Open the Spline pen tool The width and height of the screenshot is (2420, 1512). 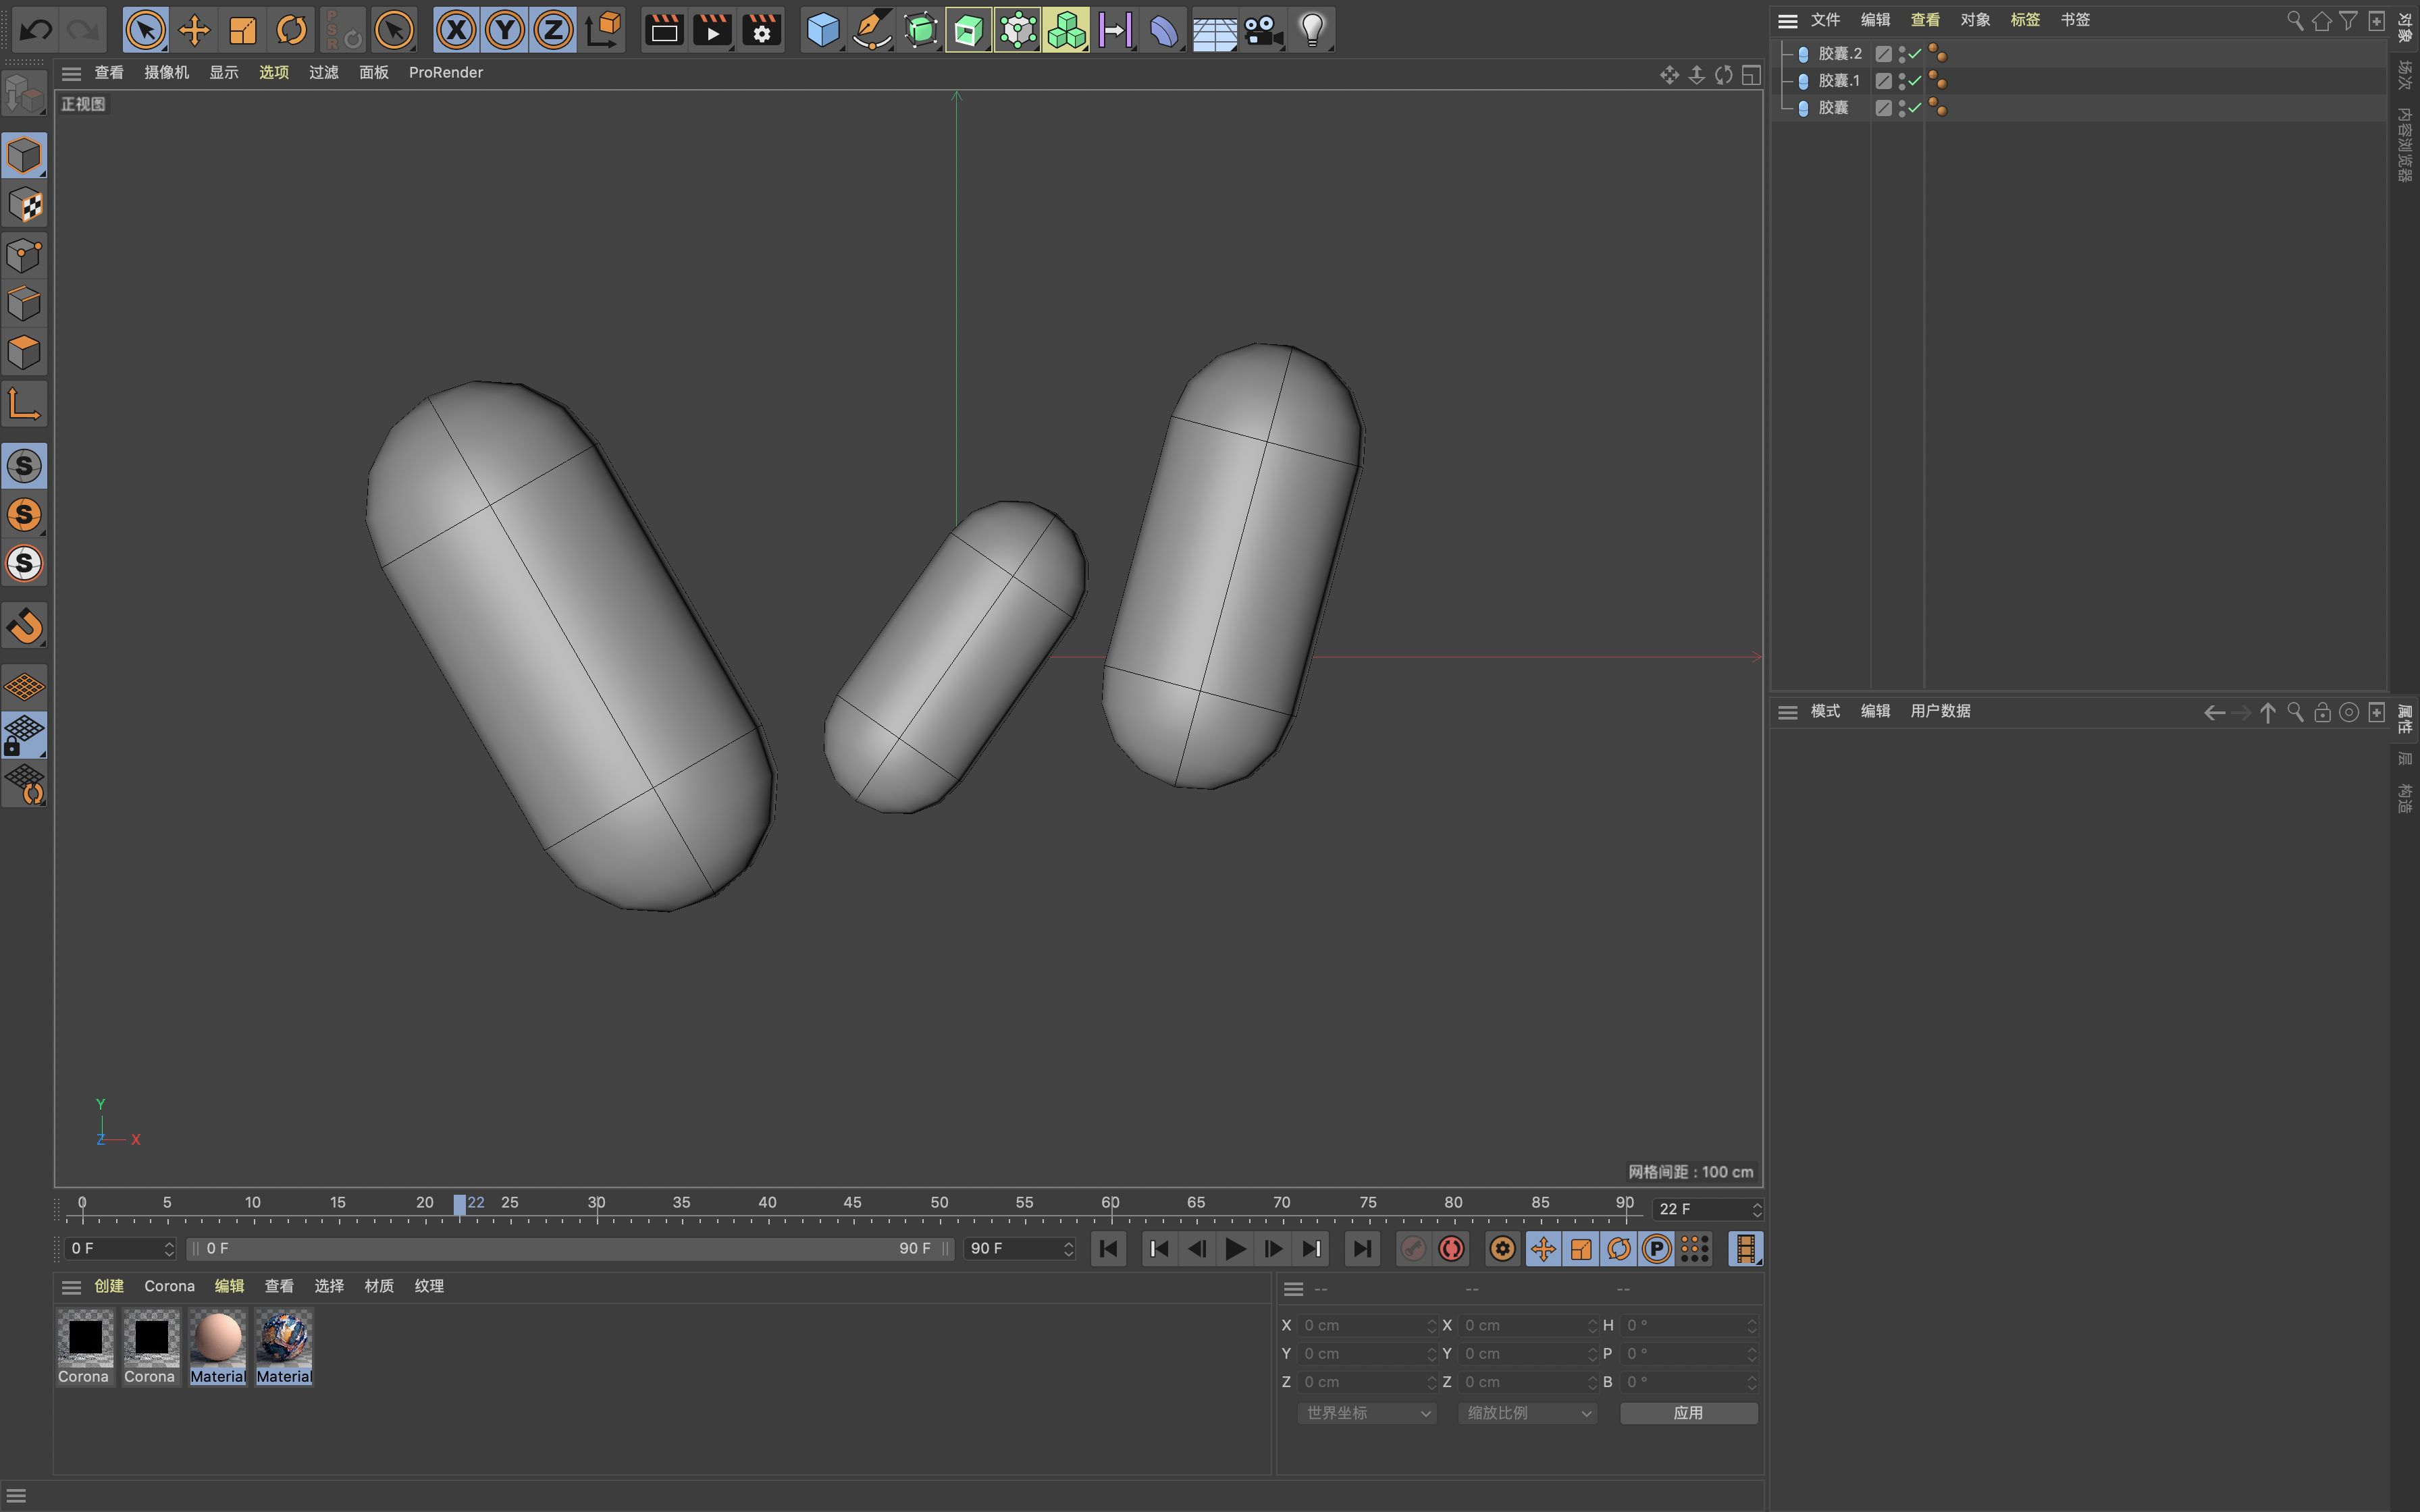coord(871,30)
